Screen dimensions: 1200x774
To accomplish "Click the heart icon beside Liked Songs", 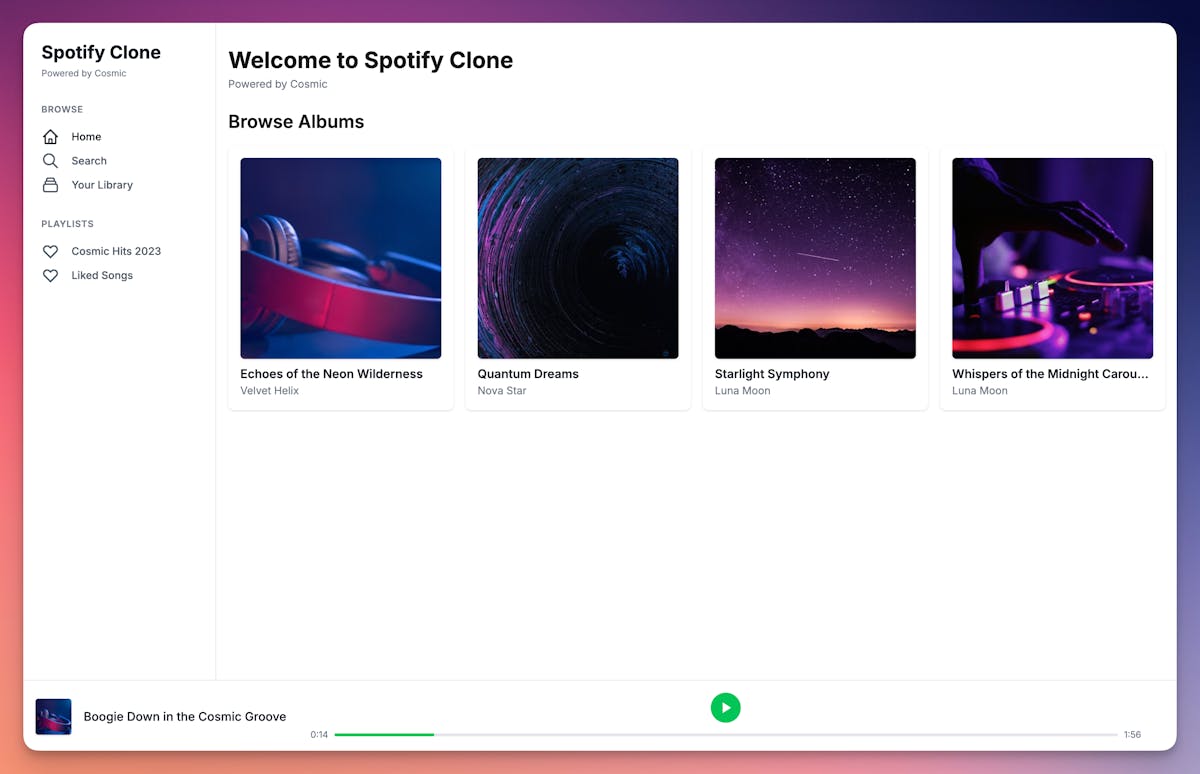I will (51, 275).
